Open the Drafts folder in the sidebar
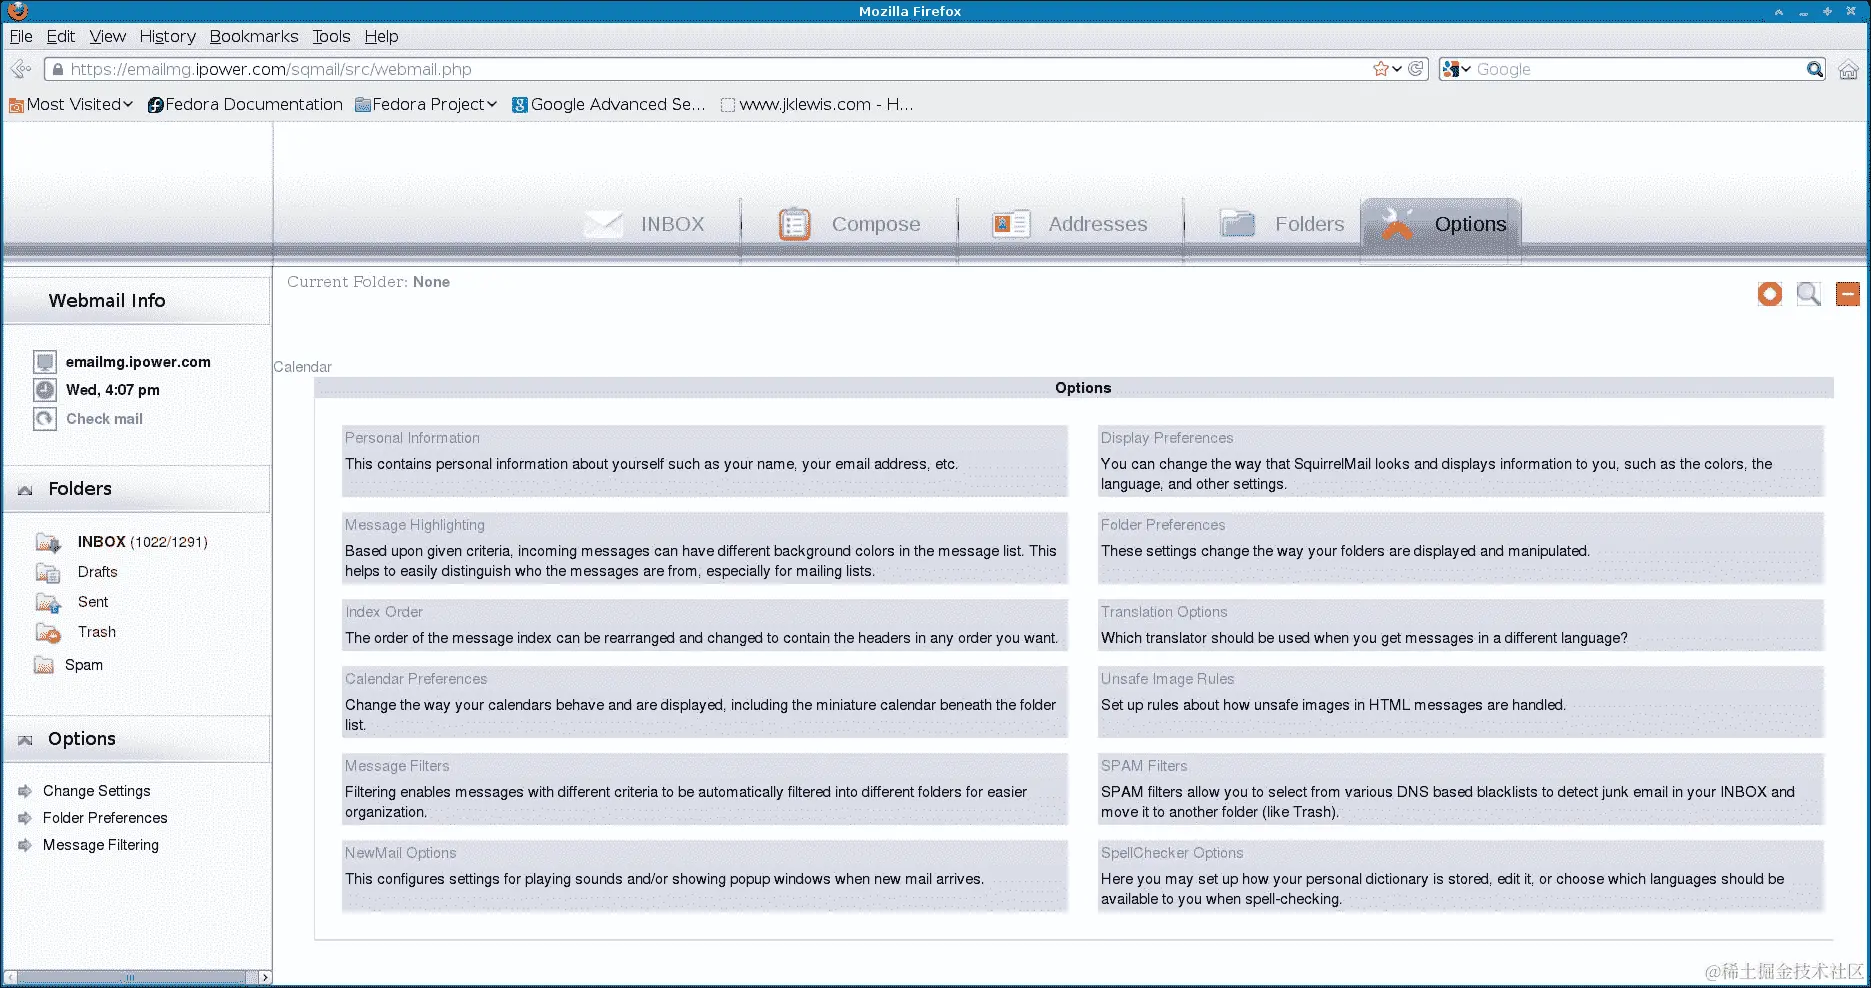This screenshot has width=1871, height=988. click(98, 572)
